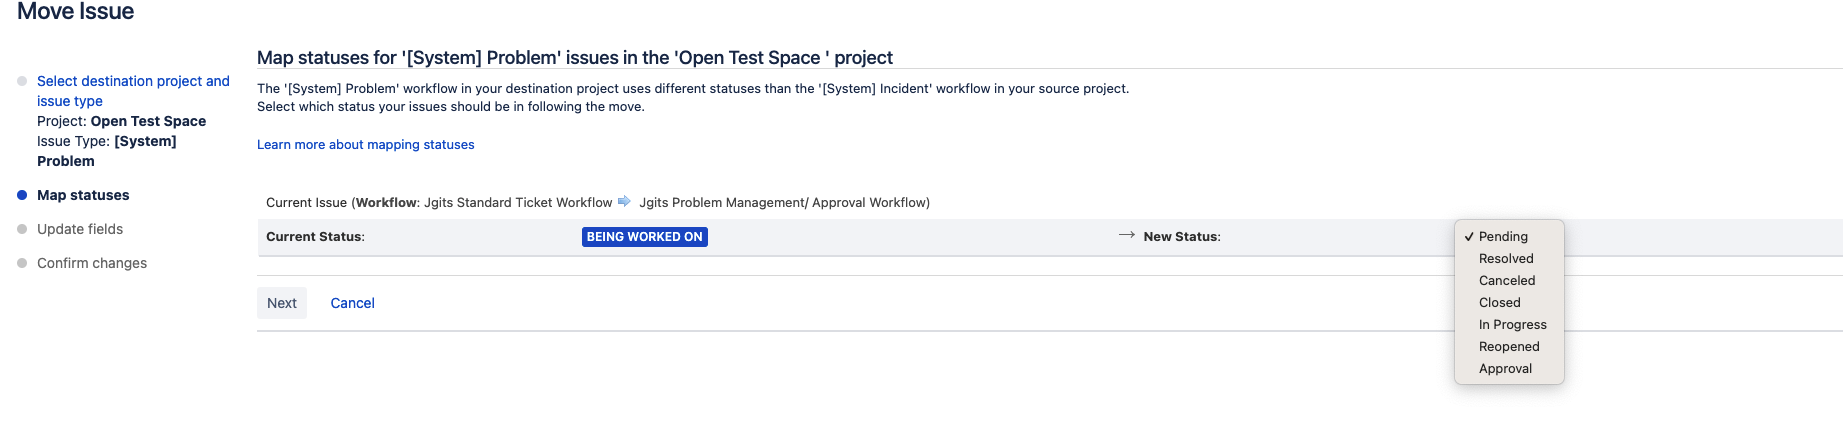Cancel the move issue wizard
The image size is (1843, 425).
click(x=352, y=303)
